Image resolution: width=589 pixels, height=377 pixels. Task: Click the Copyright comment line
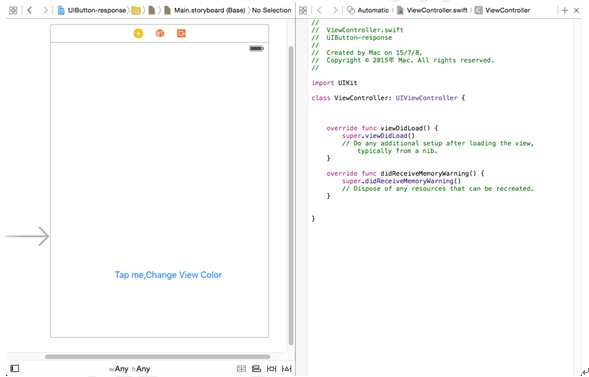click(403, 60)
